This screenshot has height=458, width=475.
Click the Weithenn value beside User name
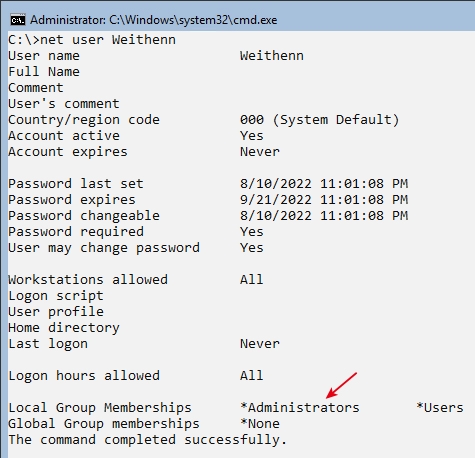pos(272,56)
